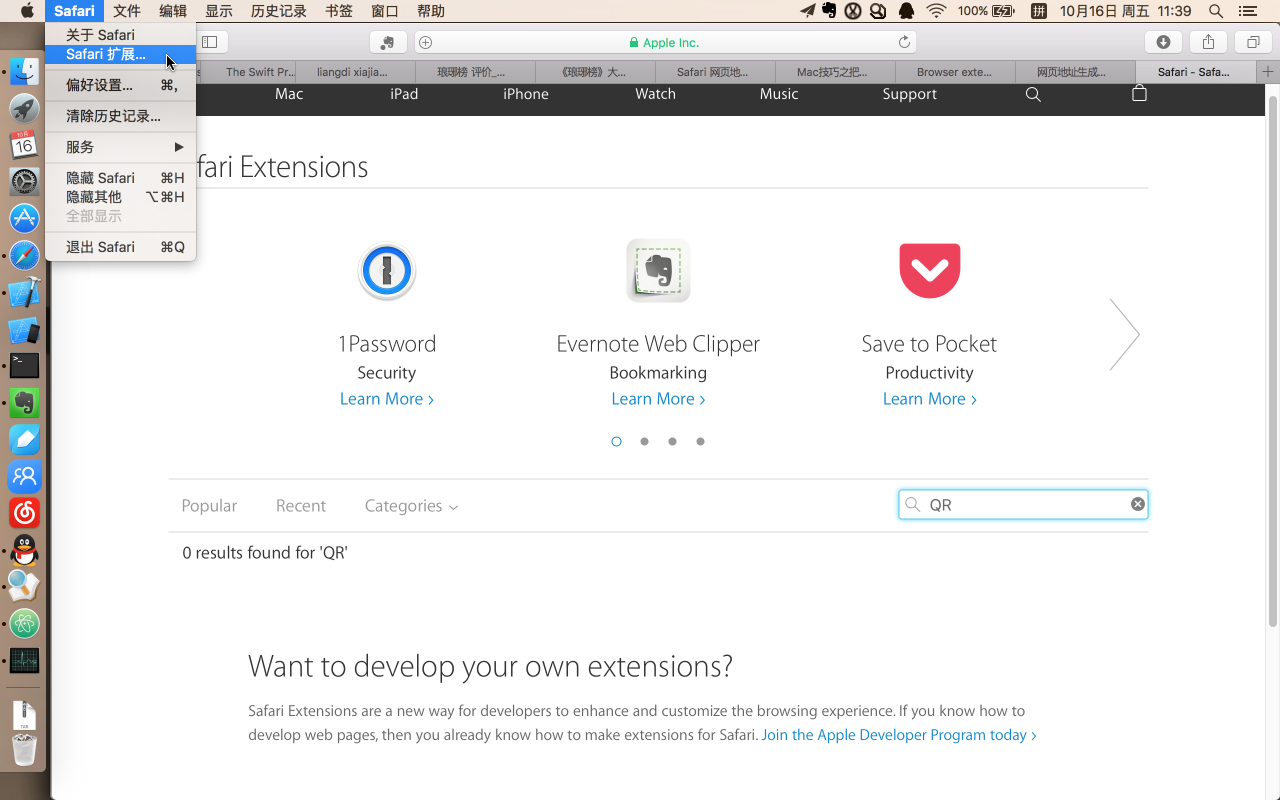Click the Evernote Web Clipper extension icon
The height and width of the screenshot is (800, 1280).
tap(658, 270)
